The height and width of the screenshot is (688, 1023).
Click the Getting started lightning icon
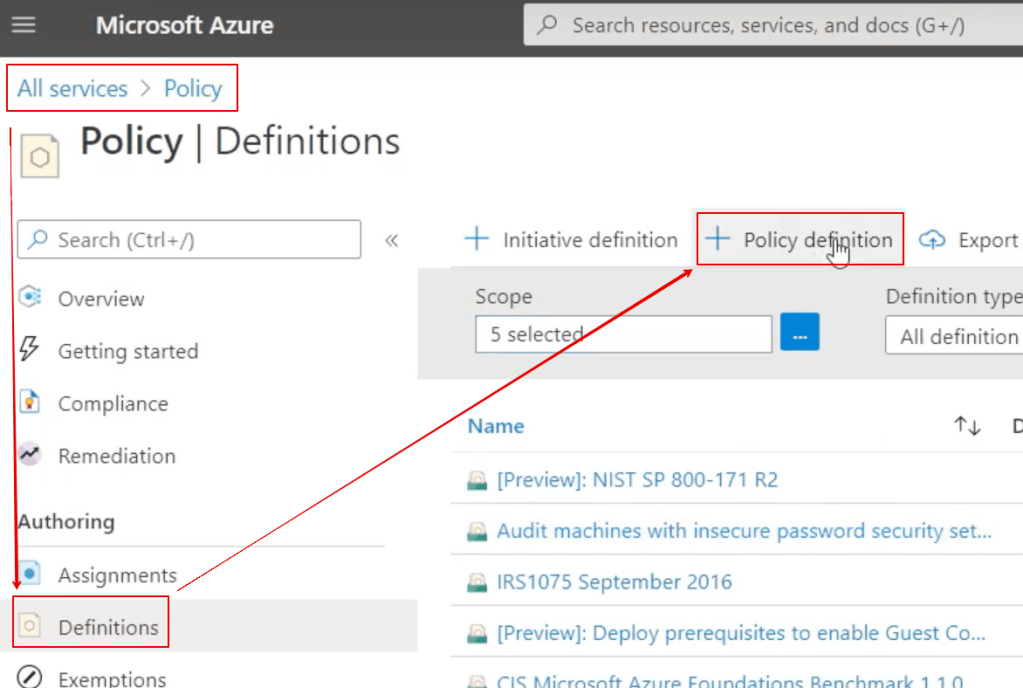coord(30,350)
